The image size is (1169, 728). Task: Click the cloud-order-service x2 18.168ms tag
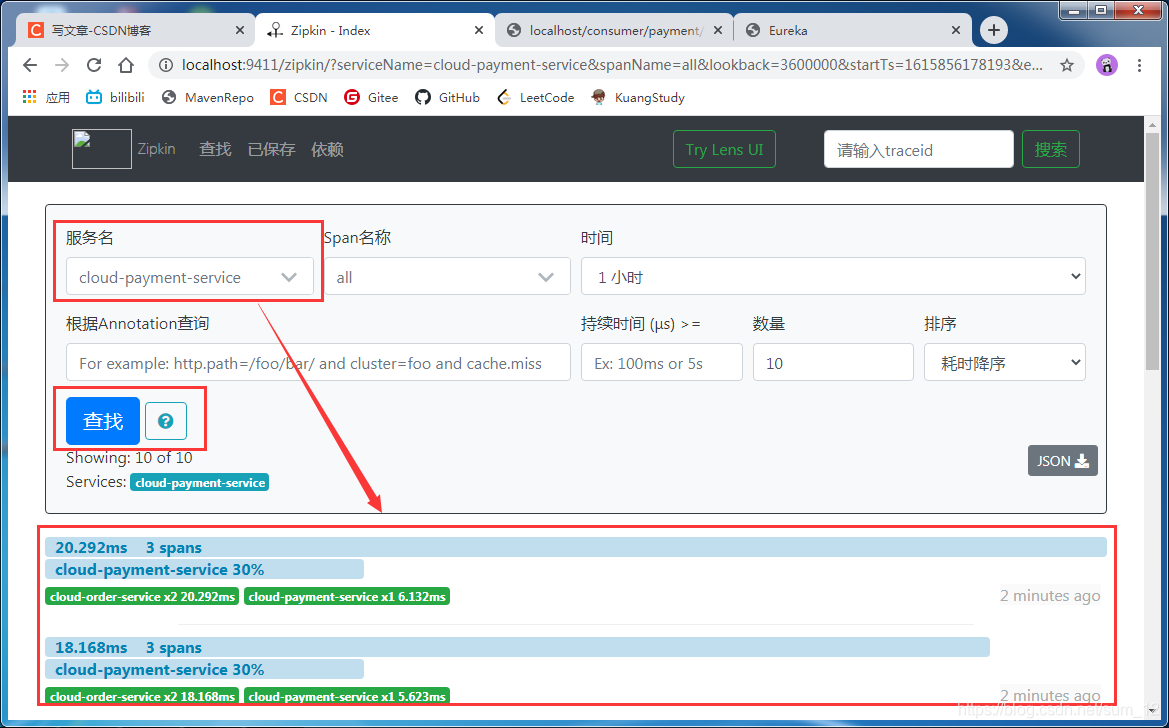point(142,697)
